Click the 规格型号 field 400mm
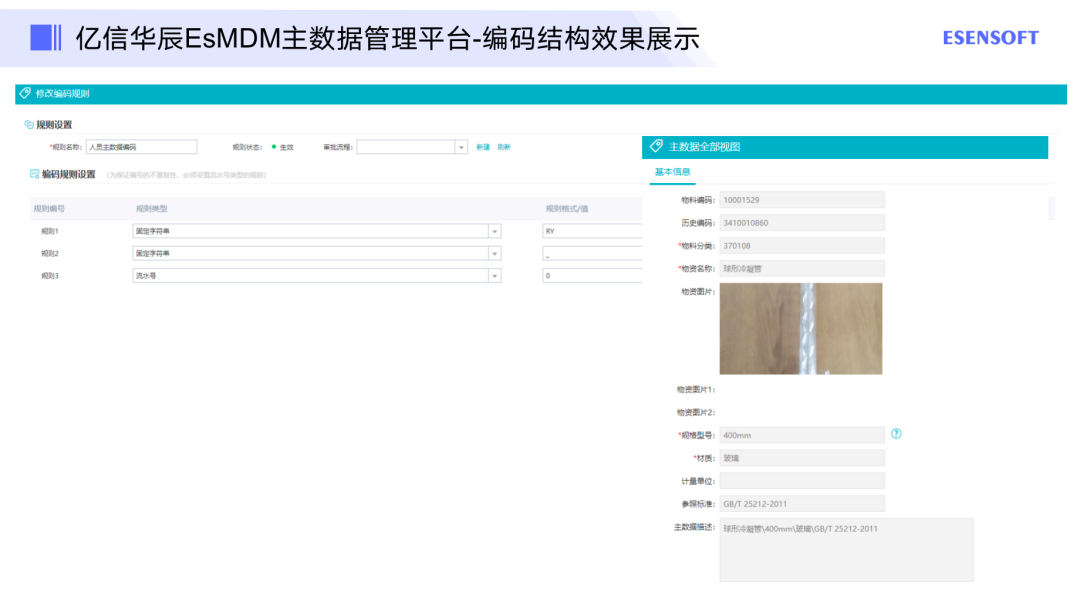Screen dimensions: 1080x590 tap(802, 435)
